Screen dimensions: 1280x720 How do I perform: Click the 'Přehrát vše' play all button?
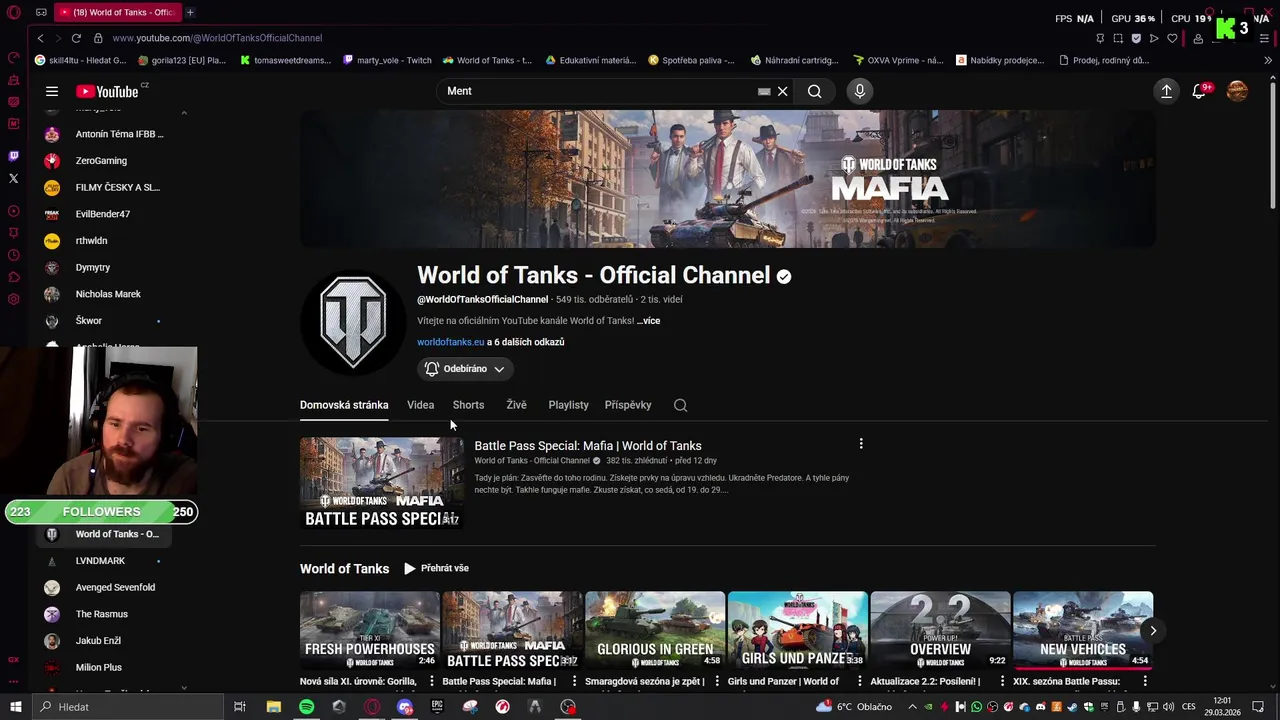[436, 568]
